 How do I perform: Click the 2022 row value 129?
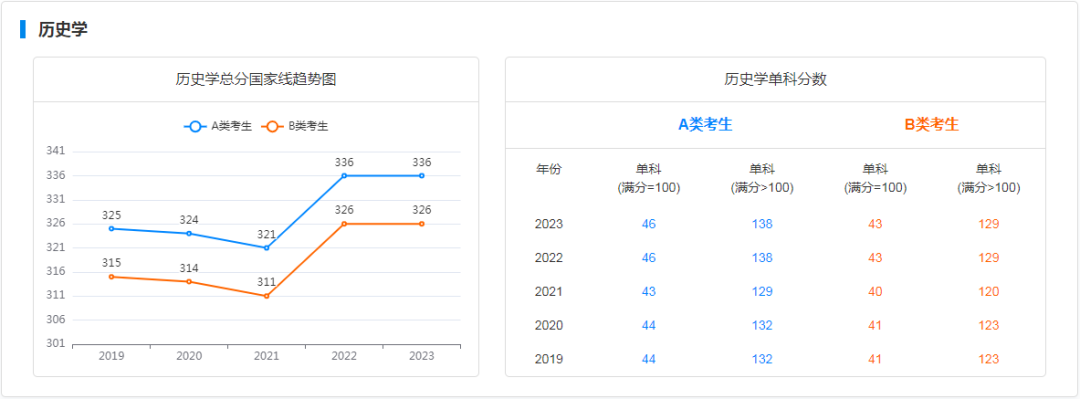989,258
